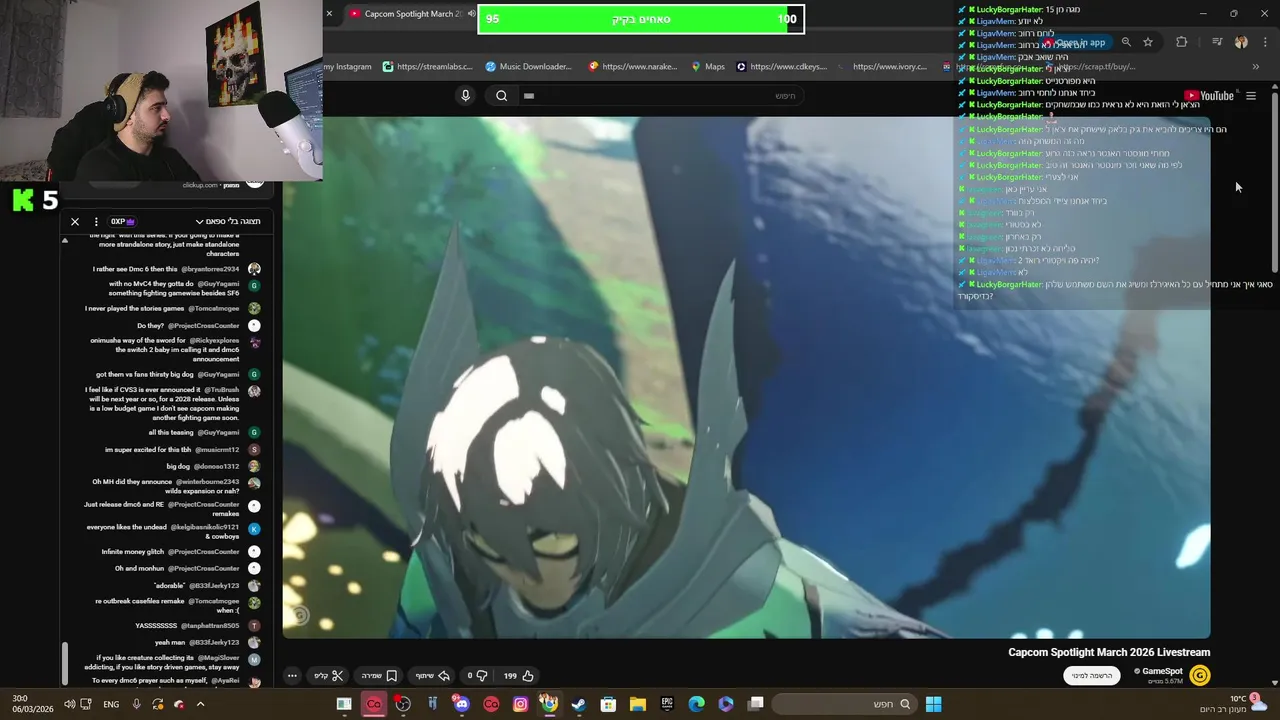
Task: Open the Music Downloader bookmark
Action: [528, 67]
